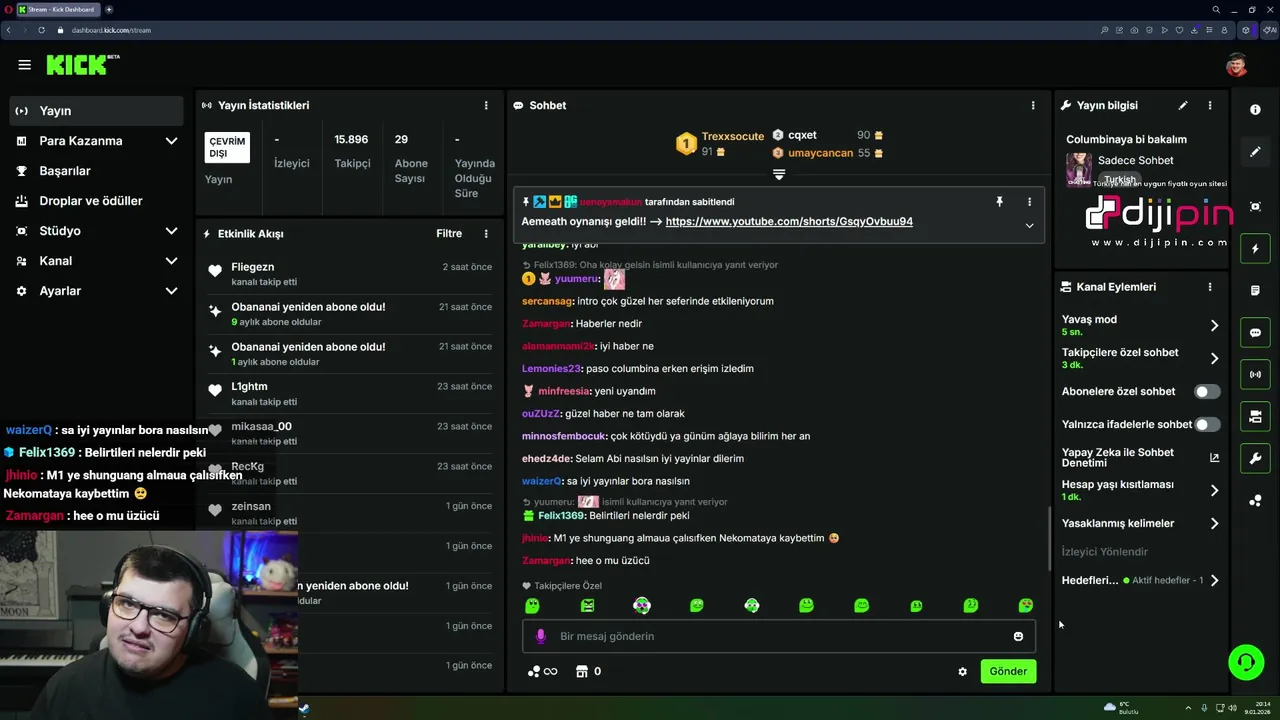Image resolution: width=1280 pixels, height=720 pixels.
Task: Collapse the chat leaderboard handle
Action: pyautogui.click(x=779, y=175)
